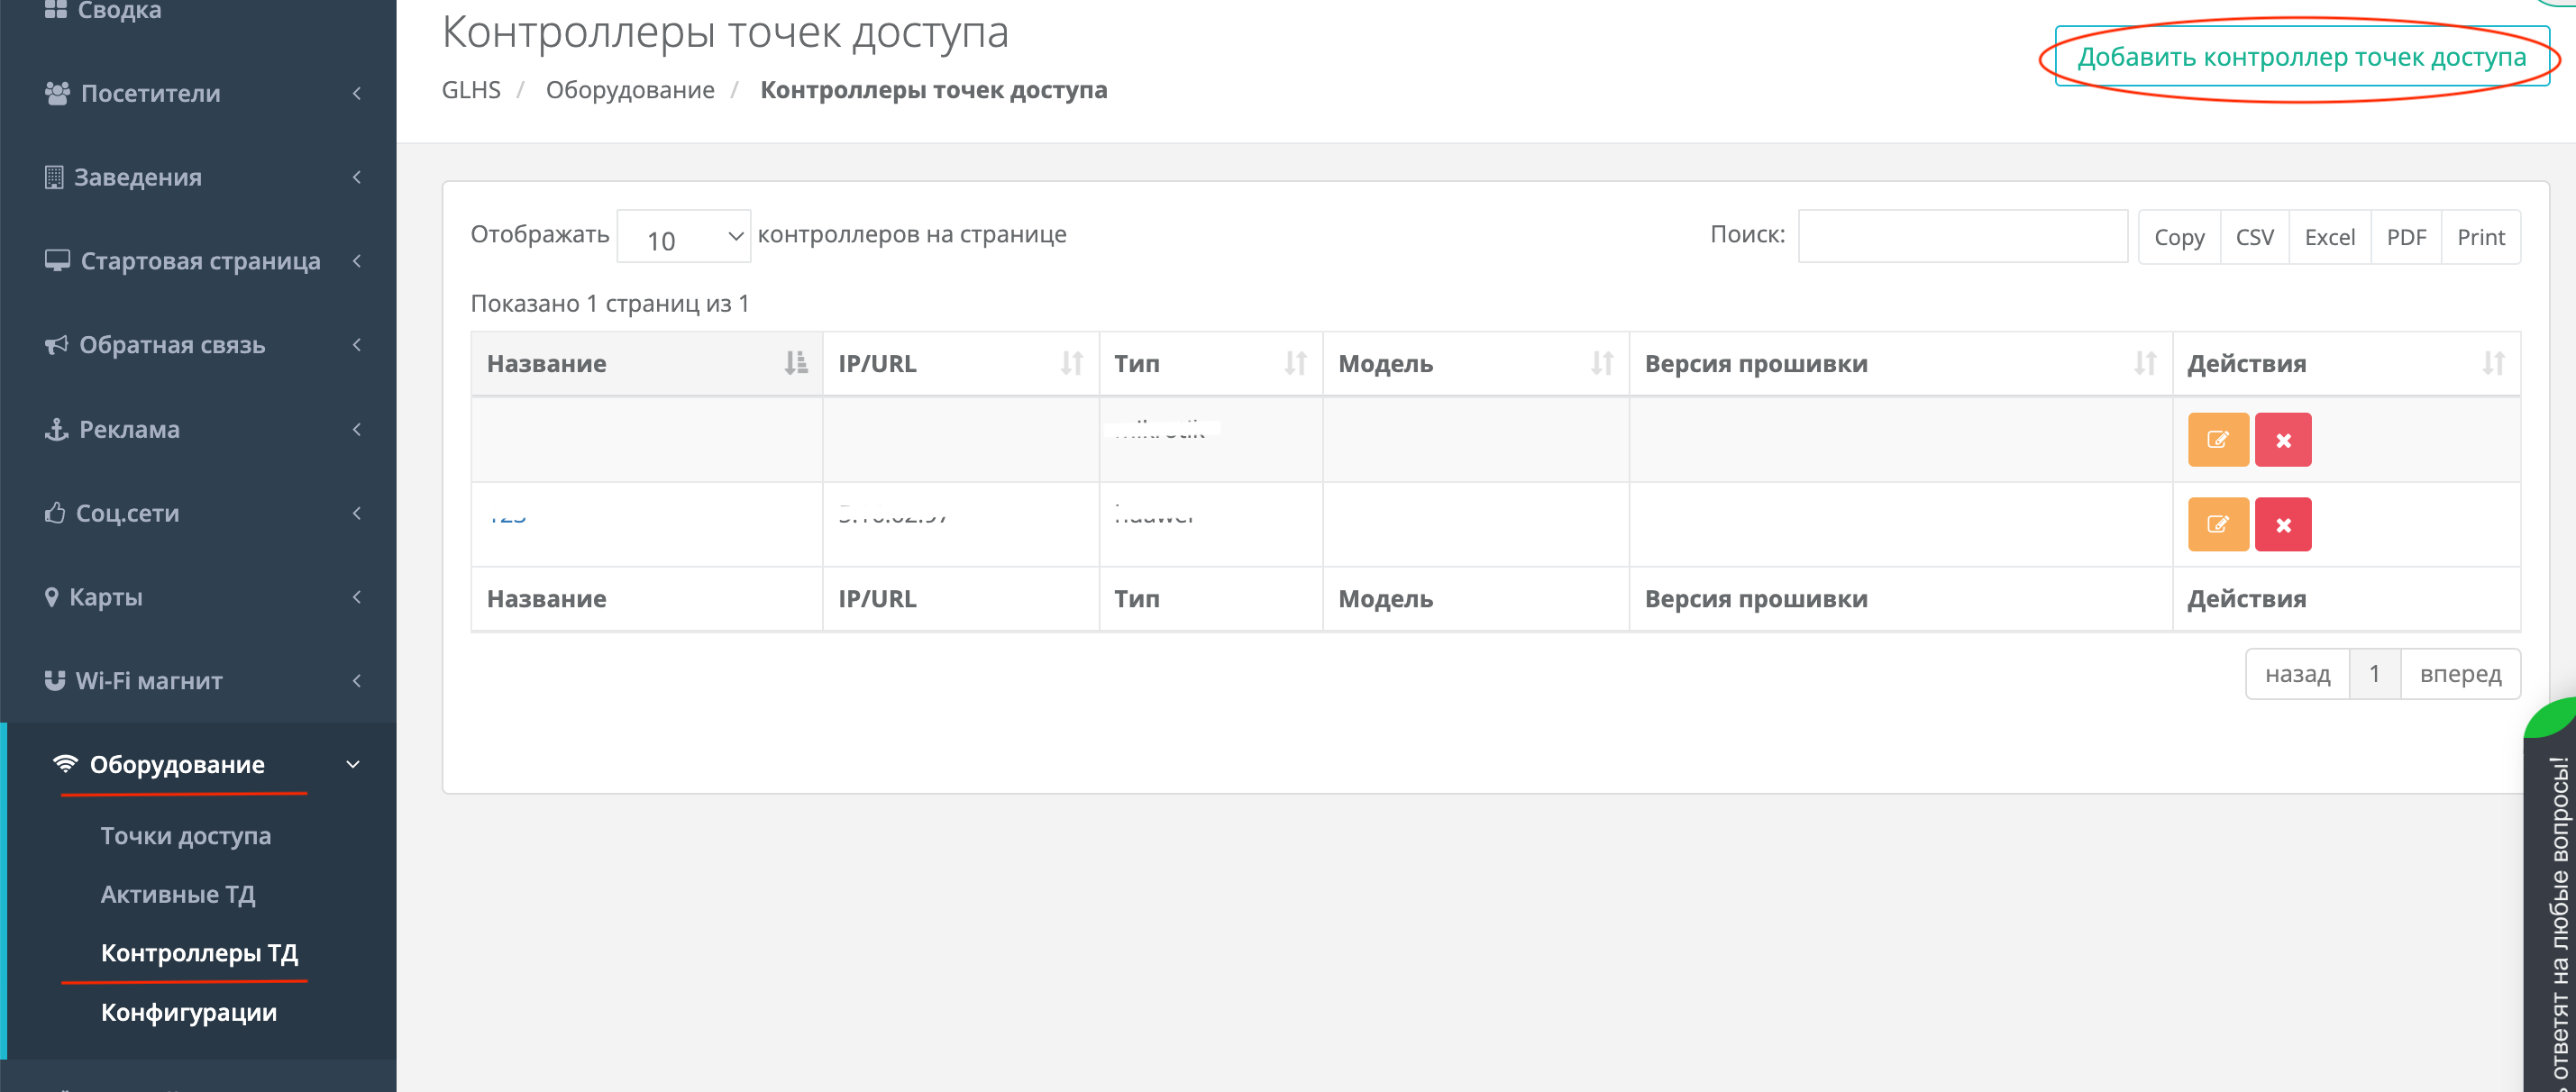Click the Заведения building icon
The width and height of the screenshot is (2576, 1092).
[54, 177]
